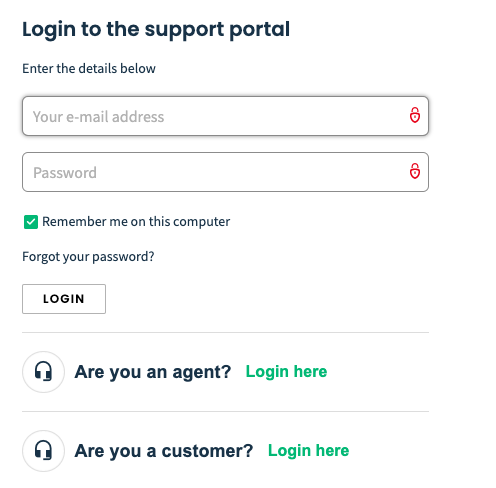The image size is (496, 488).
Task: Open agent 'Login here' link
Action: (x=286, y=372)
